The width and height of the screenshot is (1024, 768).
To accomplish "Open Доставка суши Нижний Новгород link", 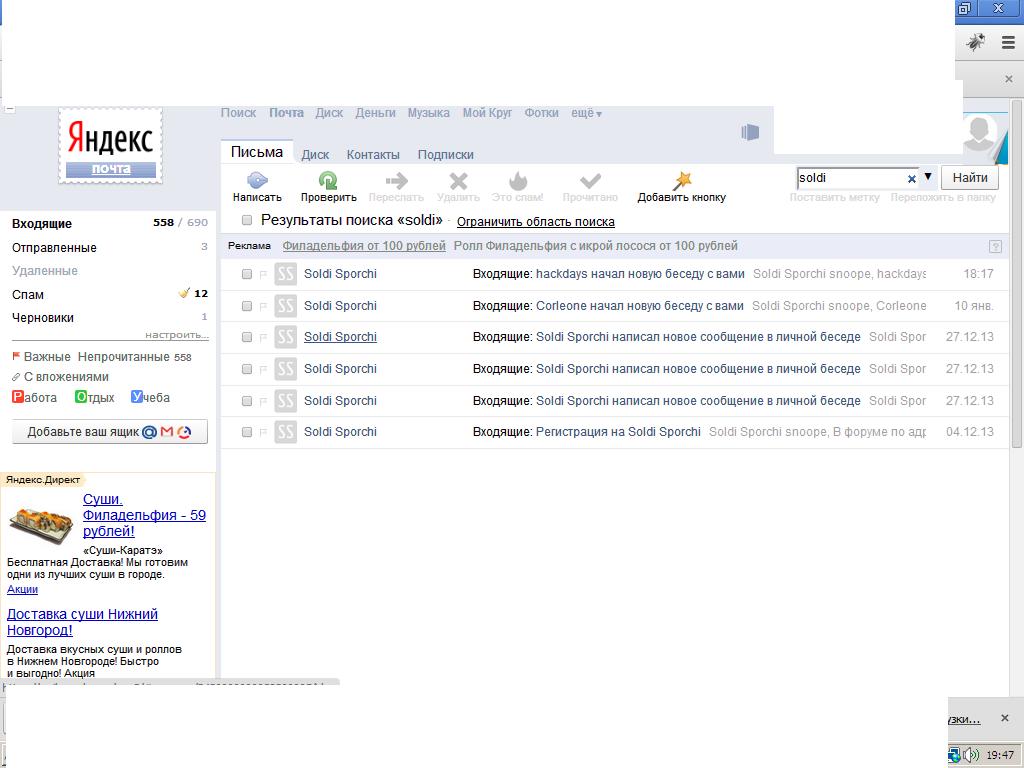I will [82, 622].
